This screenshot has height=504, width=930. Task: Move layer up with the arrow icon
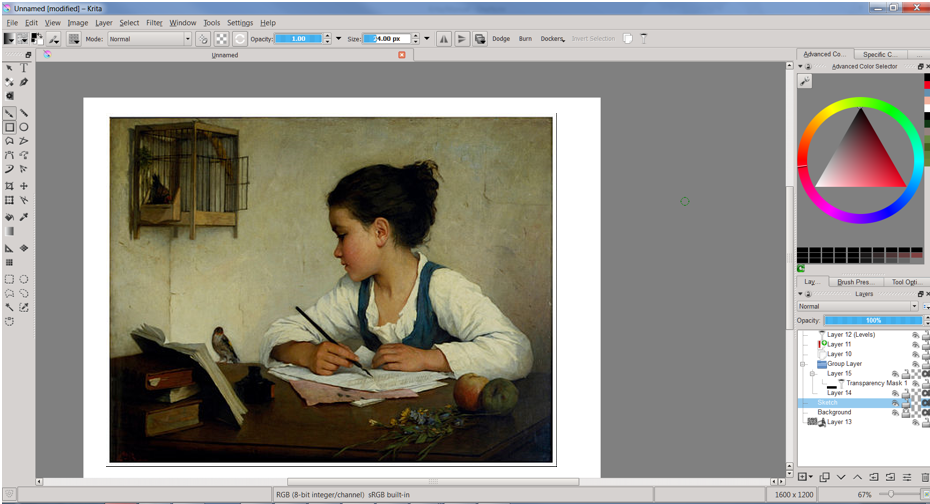click(858, 477)
